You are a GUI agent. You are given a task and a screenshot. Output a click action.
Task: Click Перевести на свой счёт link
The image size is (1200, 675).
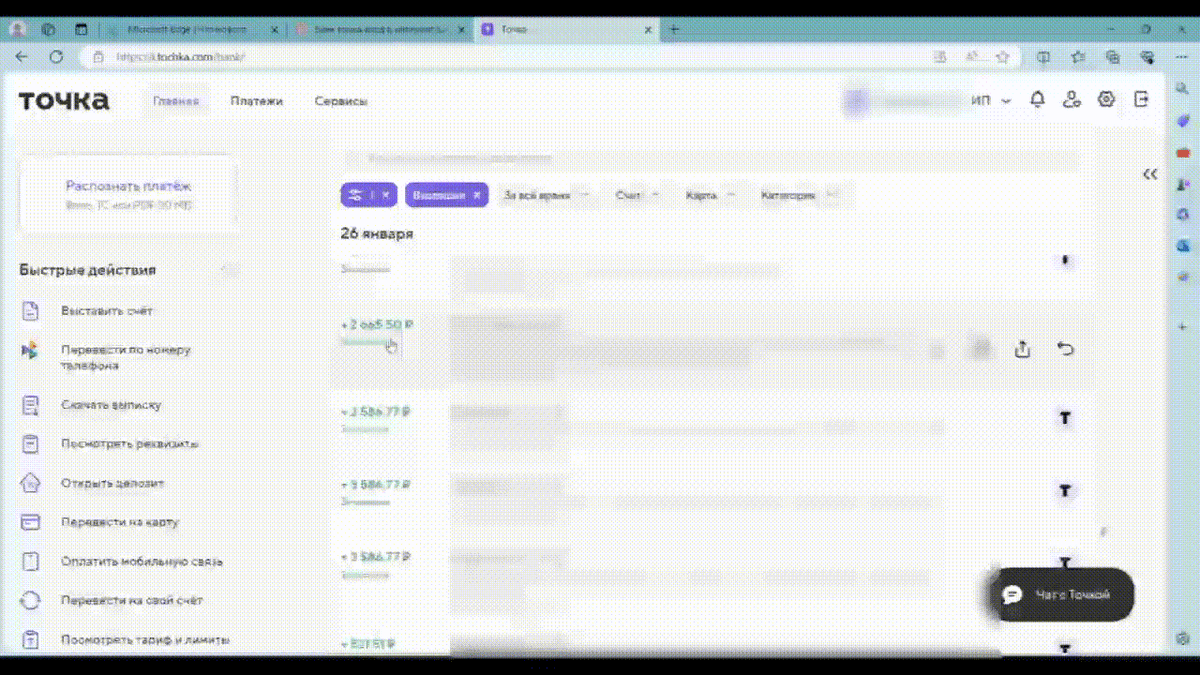coord(131,600)
